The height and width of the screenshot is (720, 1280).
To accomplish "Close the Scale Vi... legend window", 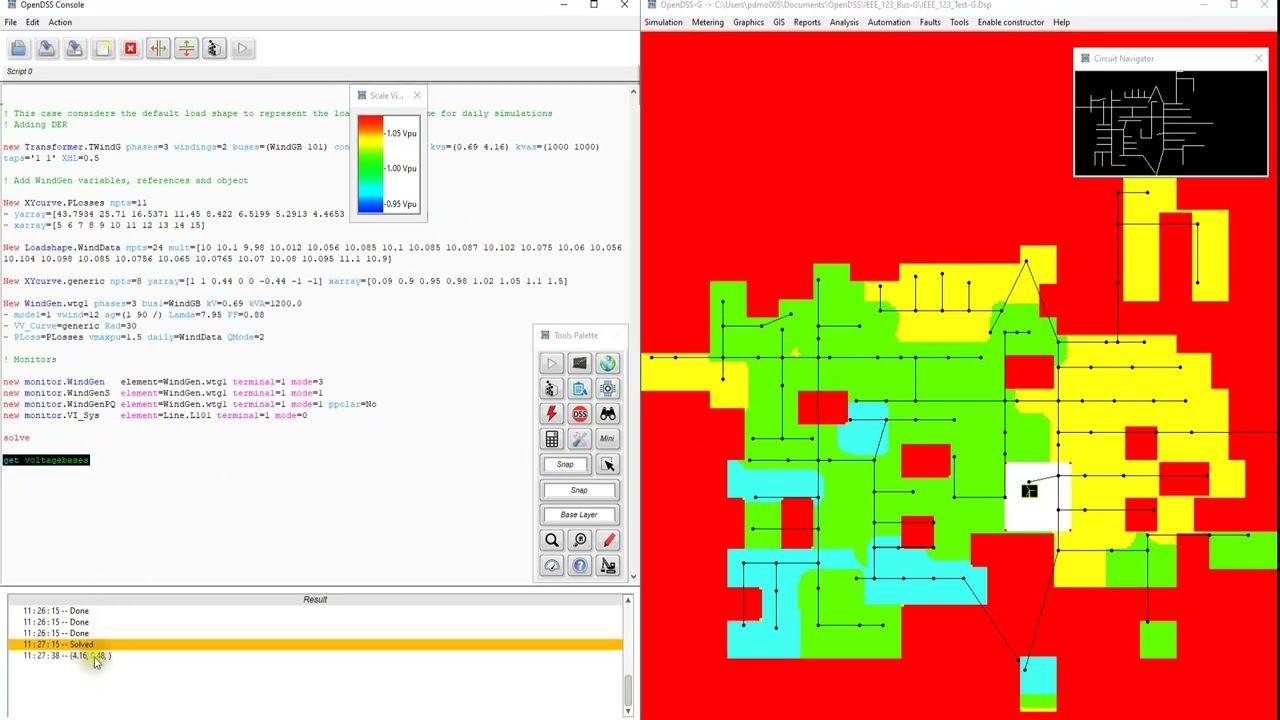I will pyautogui.click(x=417, y=95).
